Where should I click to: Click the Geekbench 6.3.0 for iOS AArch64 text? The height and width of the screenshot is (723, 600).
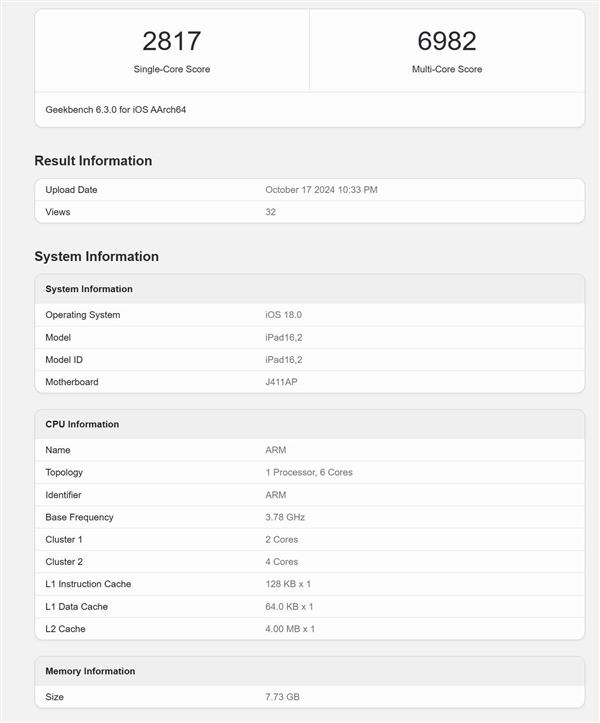point(116,109)
